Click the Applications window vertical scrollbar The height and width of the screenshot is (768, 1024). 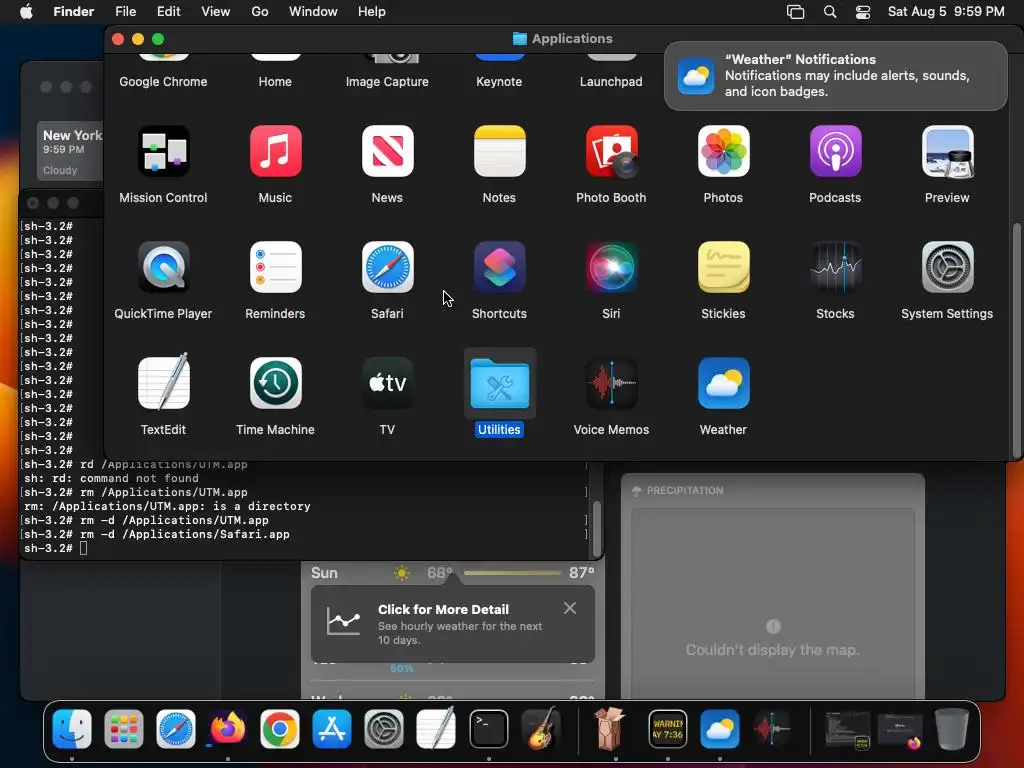(1016, 340)
